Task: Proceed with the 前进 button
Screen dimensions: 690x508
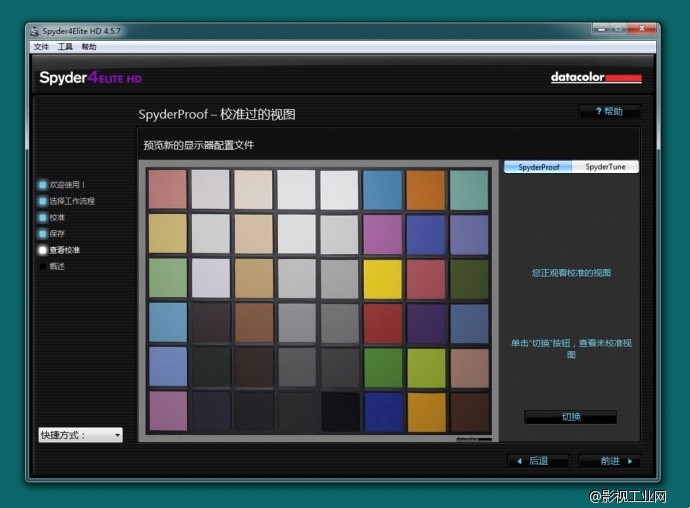Action: (x=610, y=461)
